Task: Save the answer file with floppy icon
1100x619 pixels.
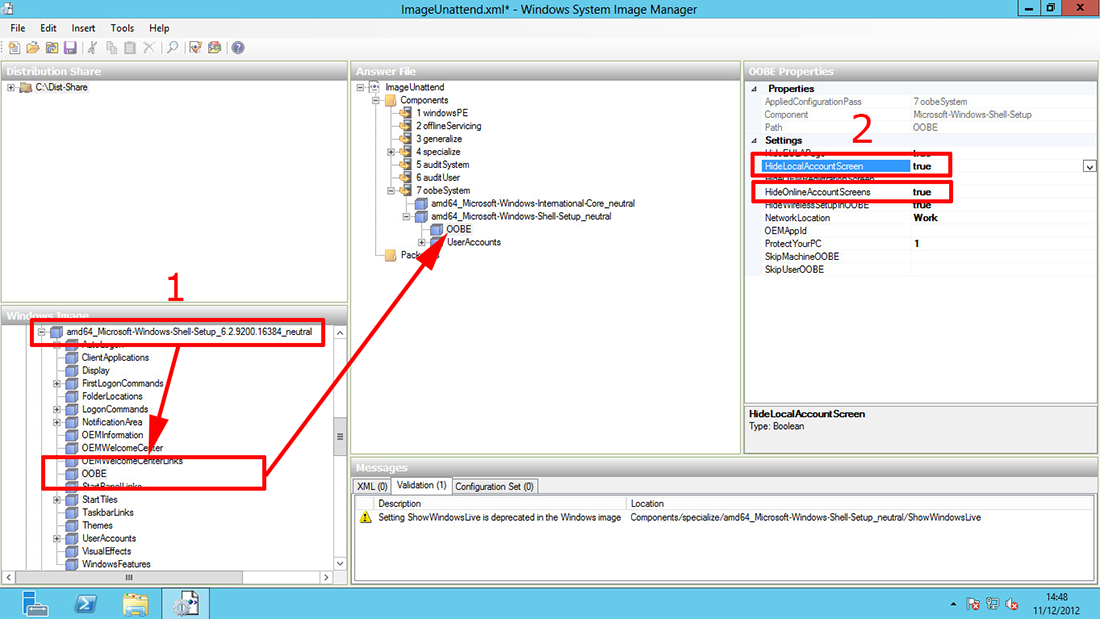Action: [x=70, y=48]
